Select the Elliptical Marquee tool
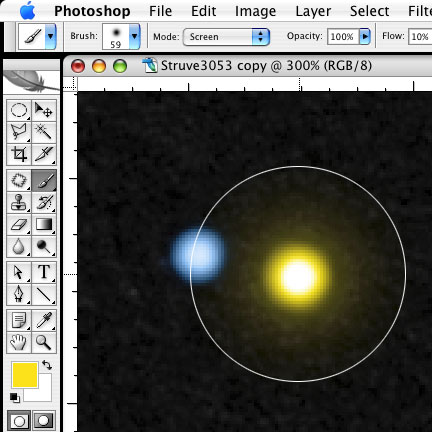The image size is (432, 432). point(19,110)
